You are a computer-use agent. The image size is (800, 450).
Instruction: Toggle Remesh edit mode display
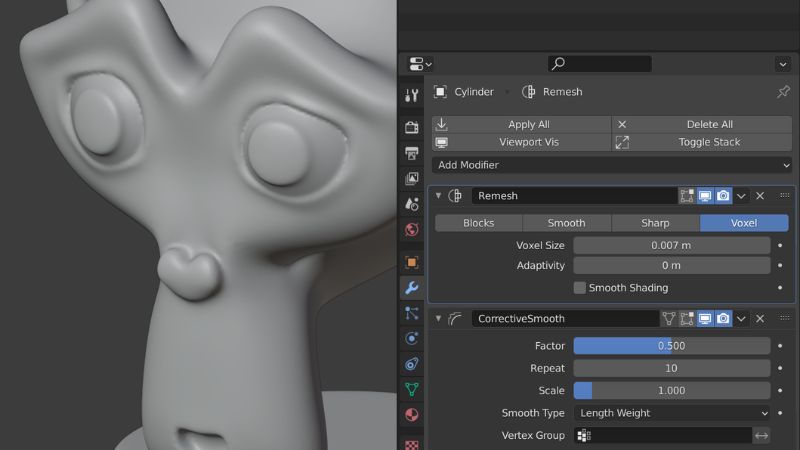[687, 196]
